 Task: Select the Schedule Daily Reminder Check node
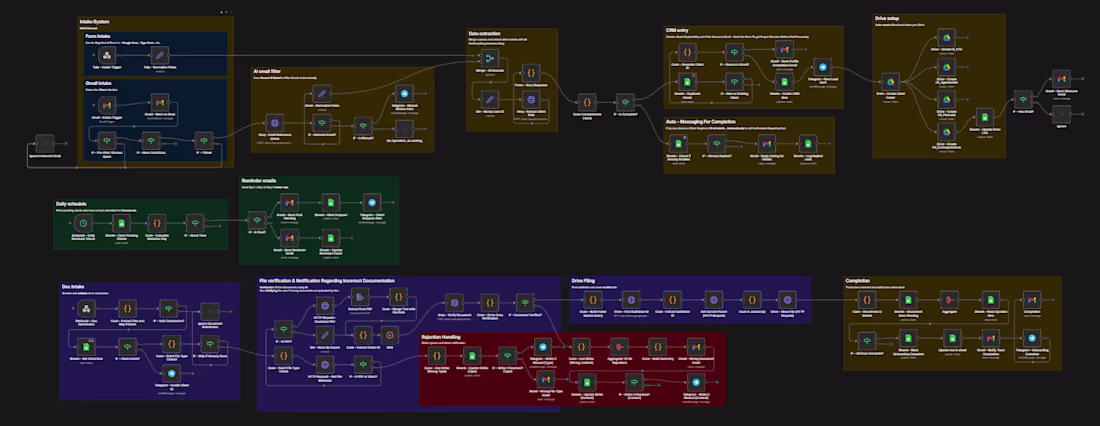[x=82, y=222]
